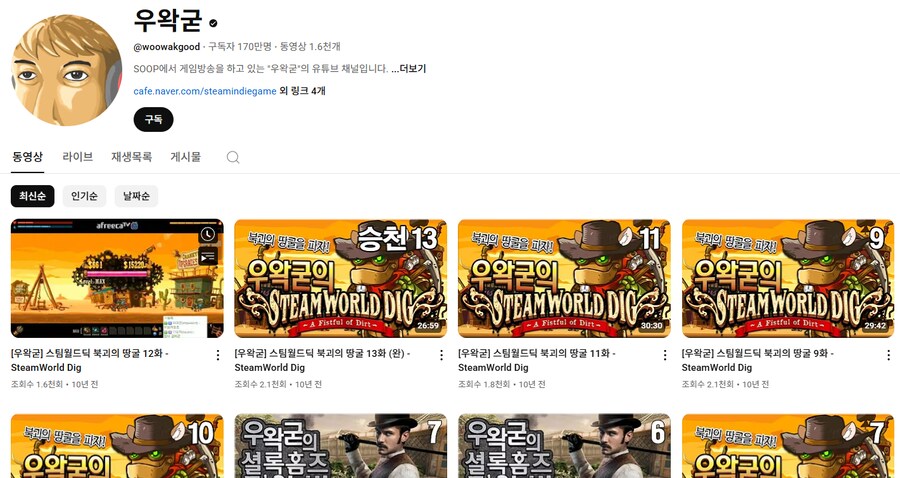Click the 우왁굳 channel avatar image
The image size is (900, 478).
point(67,70)
